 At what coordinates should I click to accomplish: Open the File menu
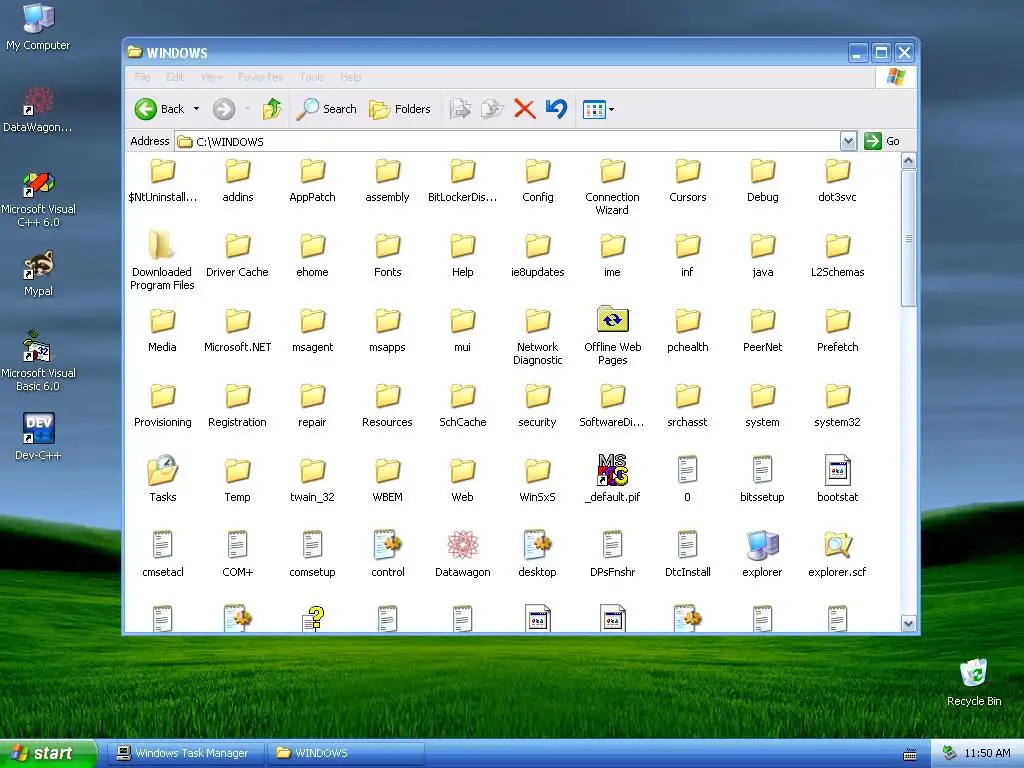(142, 77)
